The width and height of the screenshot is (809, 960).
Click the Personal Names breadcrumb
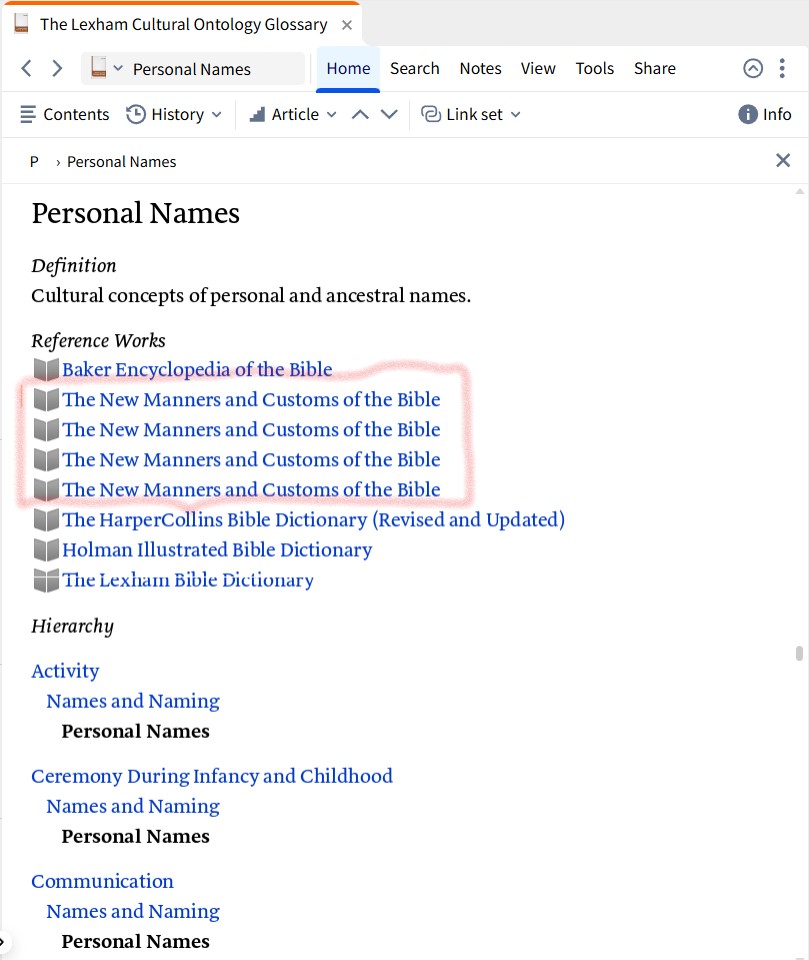click(x=121, y=162)
